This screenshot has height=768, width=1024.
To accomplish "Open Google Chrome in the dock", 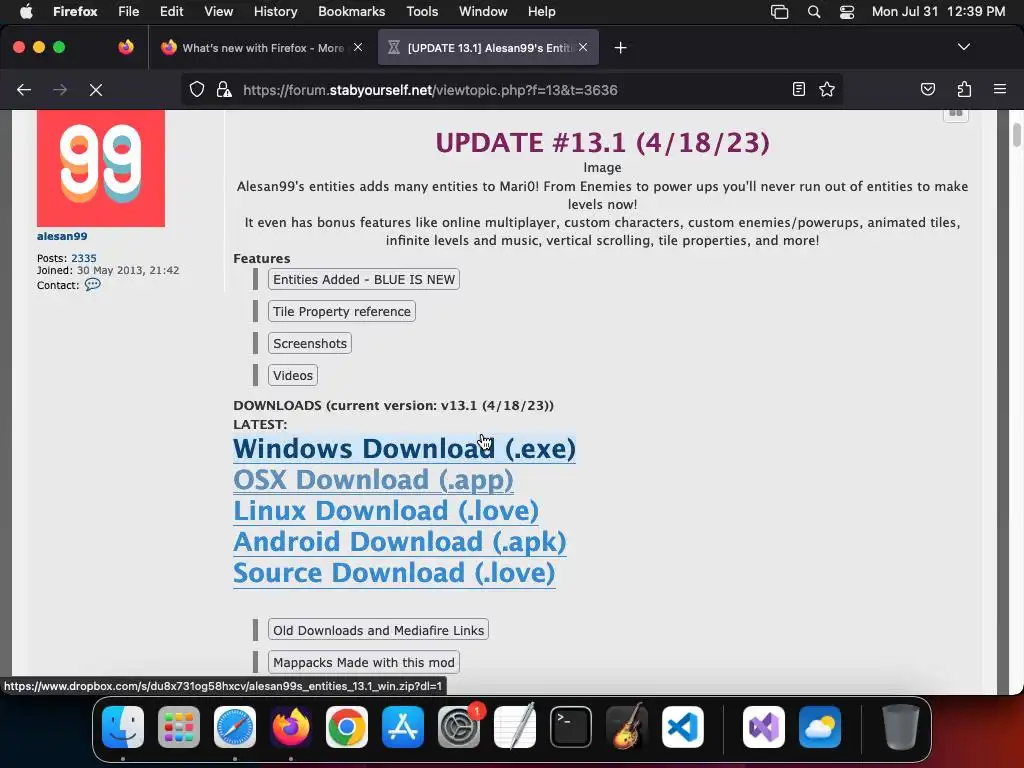I will (x=347, y=727).
